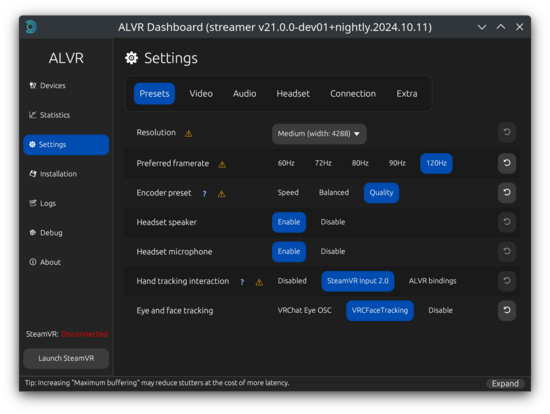The width and height of the screenshot is (550, 414).
Task: Click the Hand tracking interaction help icon
Action: [242, 282]
